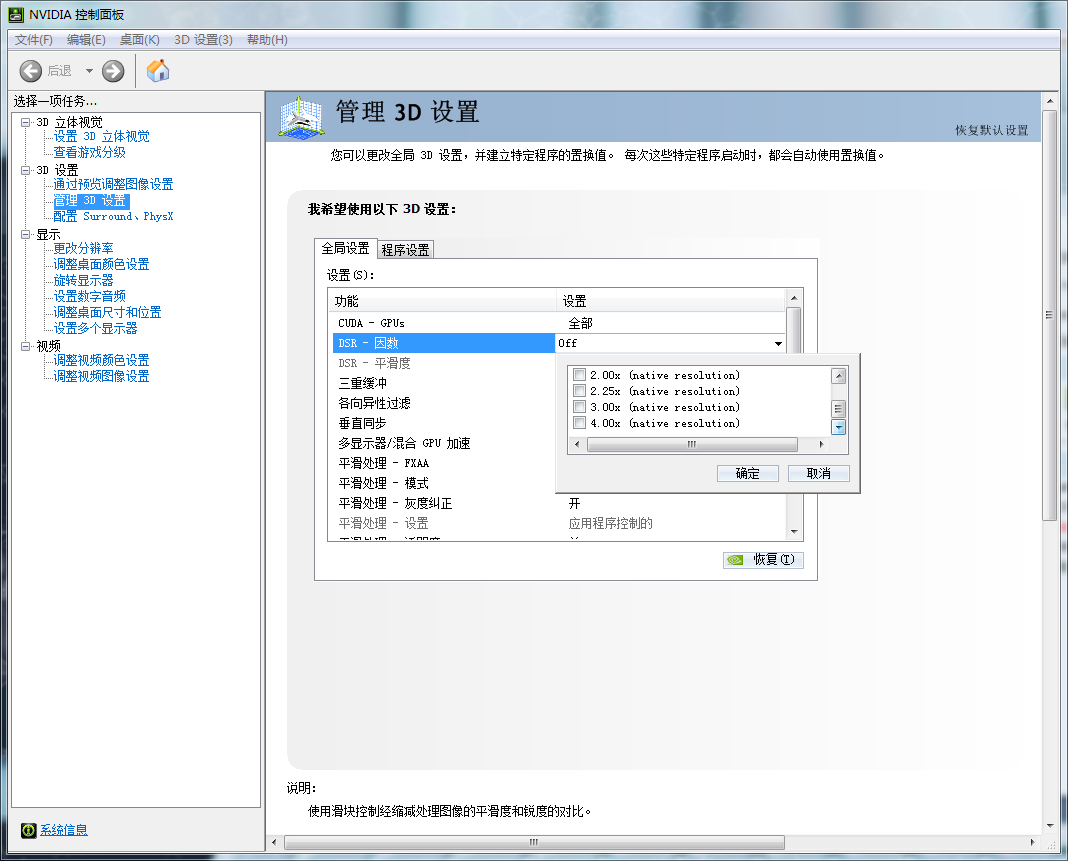Click the settings list scroll-down arrow
This screenshot has height=861, width=1068.
(x=794, y=531)
